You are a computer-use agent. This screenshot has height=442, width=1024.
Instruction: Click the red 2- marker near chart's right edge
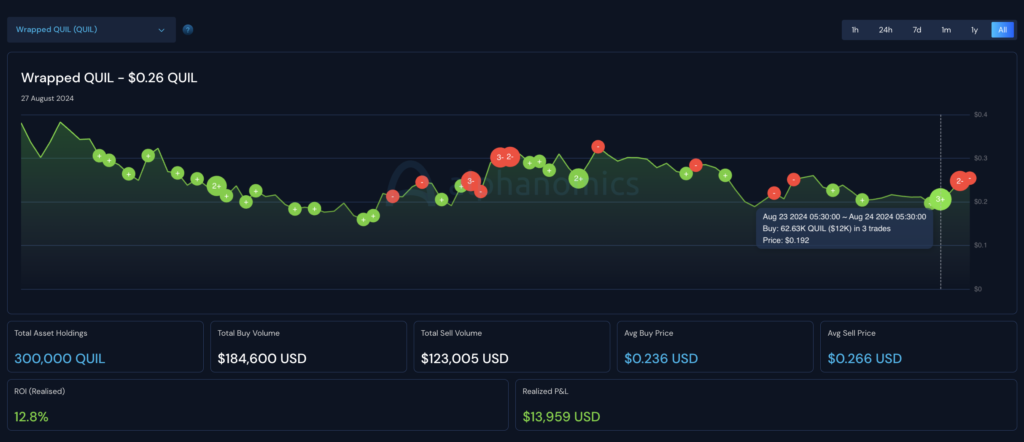(959, 181)
